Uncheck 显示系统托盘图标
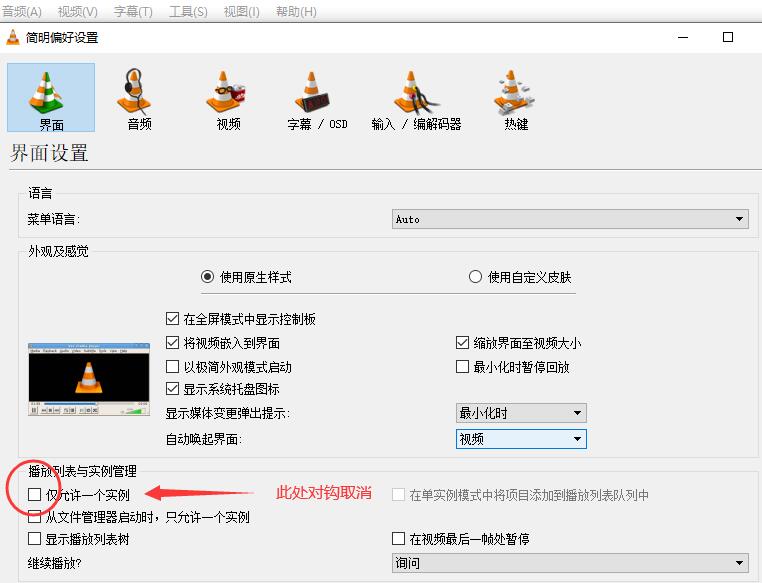Screen dimensions: 762x583 pos(173,389)
